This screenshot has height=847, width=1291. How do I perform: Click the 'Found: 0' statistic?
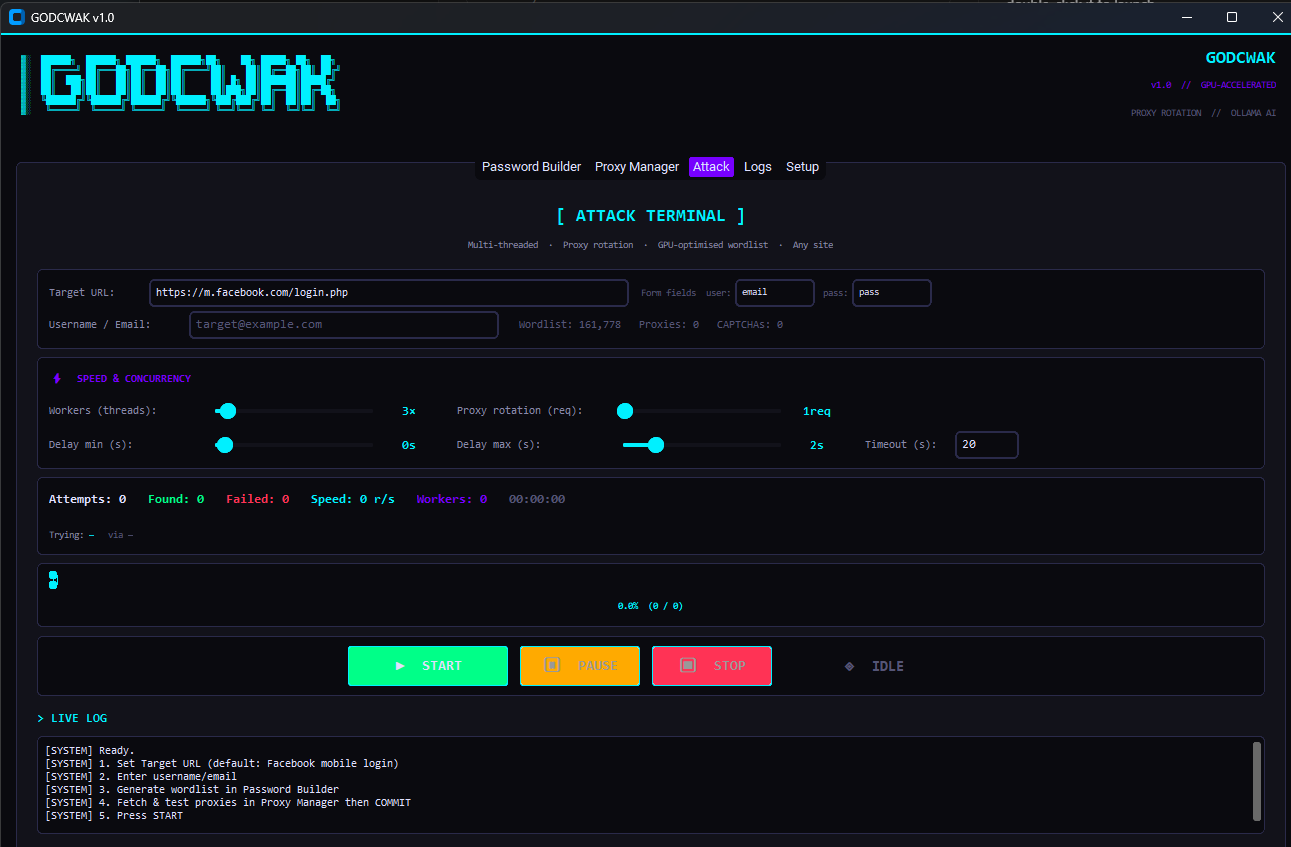(x=176, y=499)
